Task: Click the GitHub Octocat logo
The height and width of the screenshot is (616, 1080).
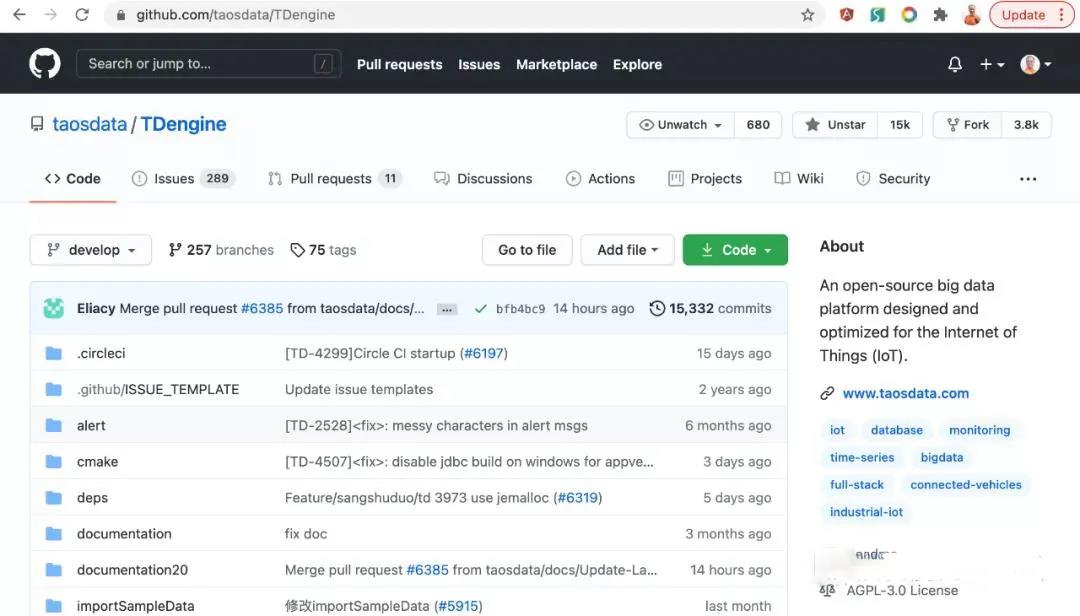Action: point(45,63)
